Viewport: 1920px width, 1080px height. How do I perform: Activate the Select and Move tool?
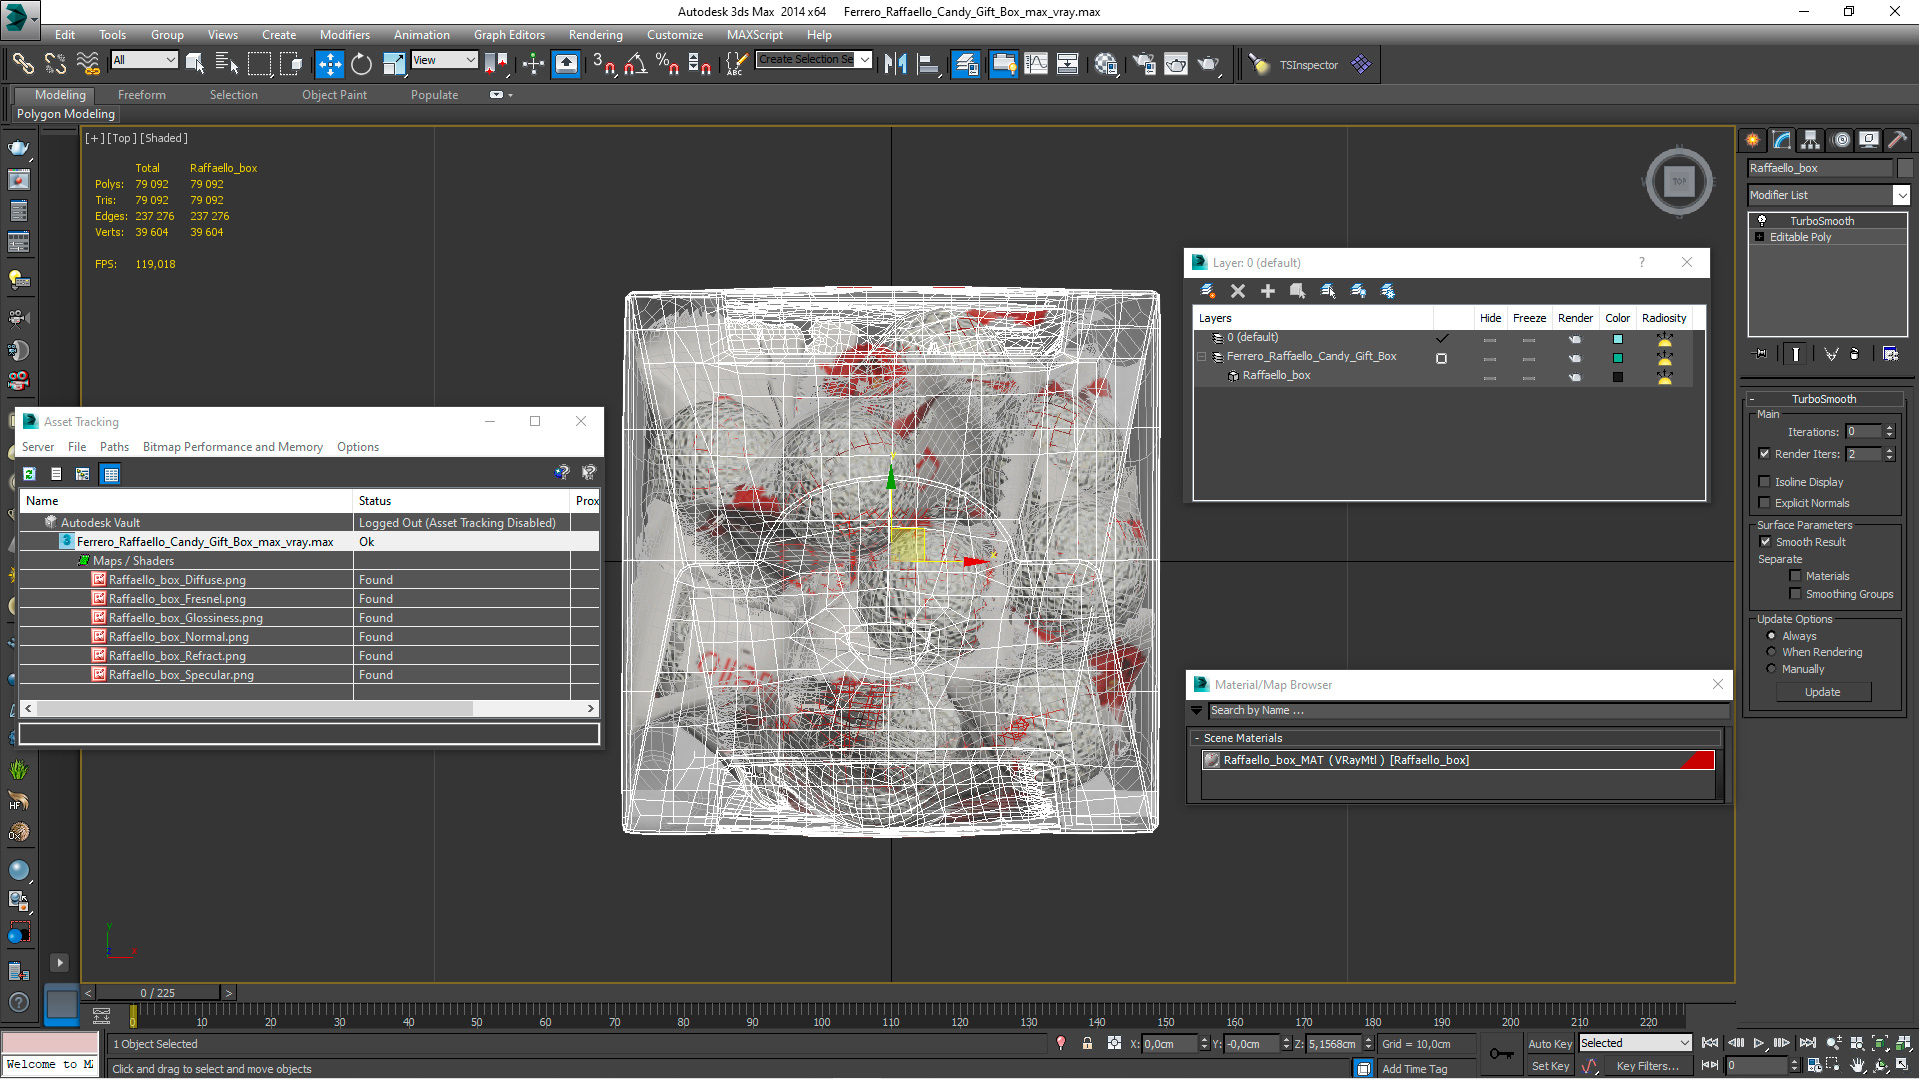329,64
